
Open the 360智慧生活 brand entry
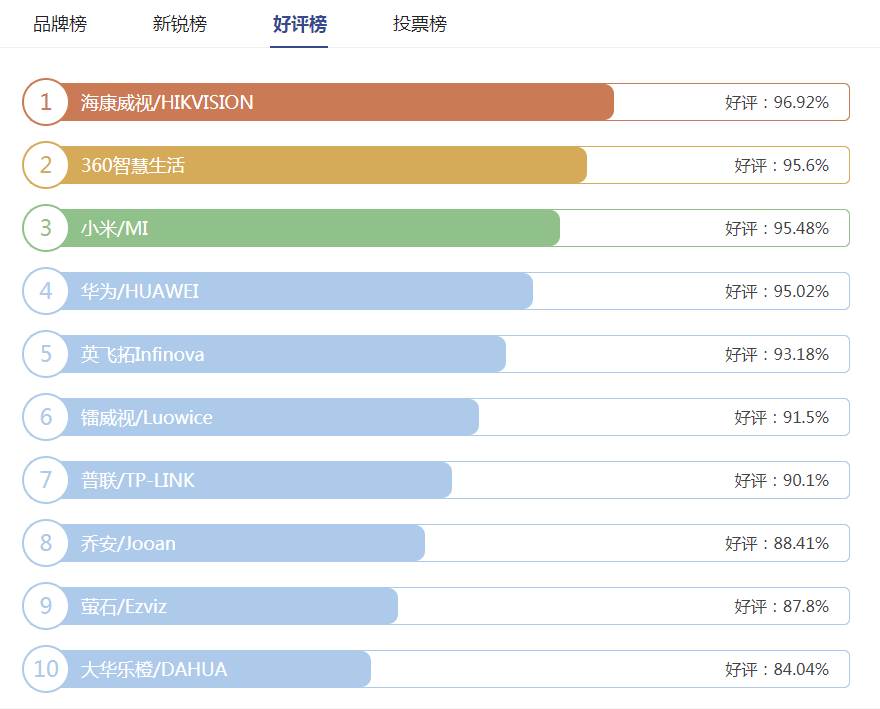pos(133,165)
